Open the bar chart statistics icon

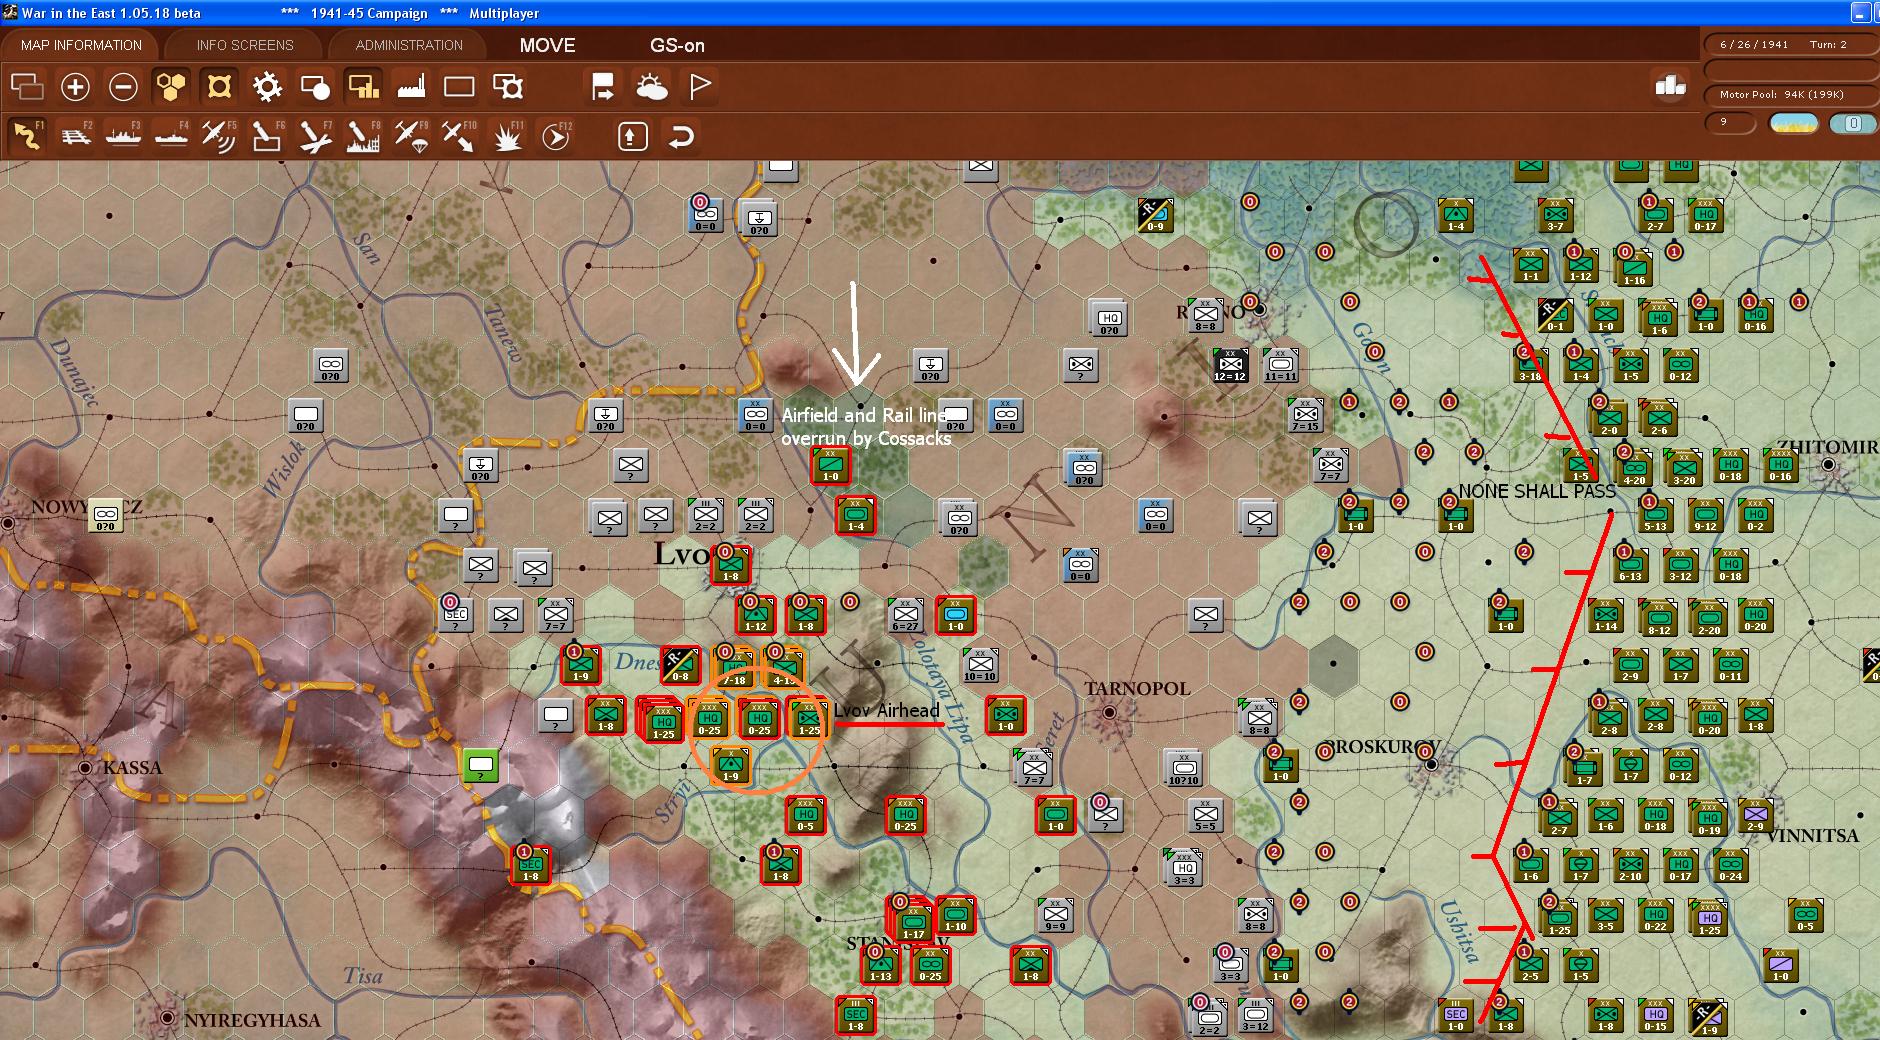(x=1670, y=86)
